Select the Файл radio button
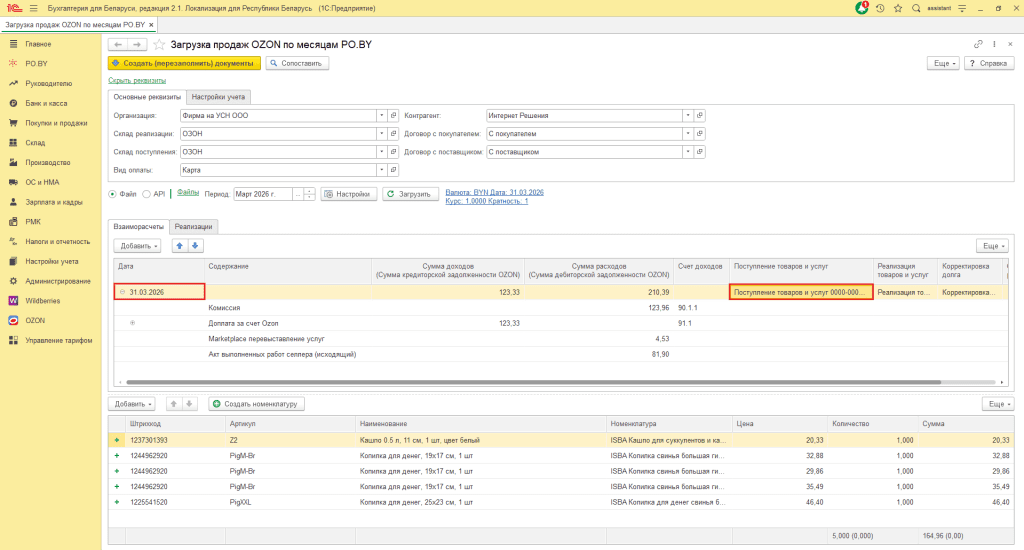This screenshot has width=1024, height=550. [x=112, y=194]
